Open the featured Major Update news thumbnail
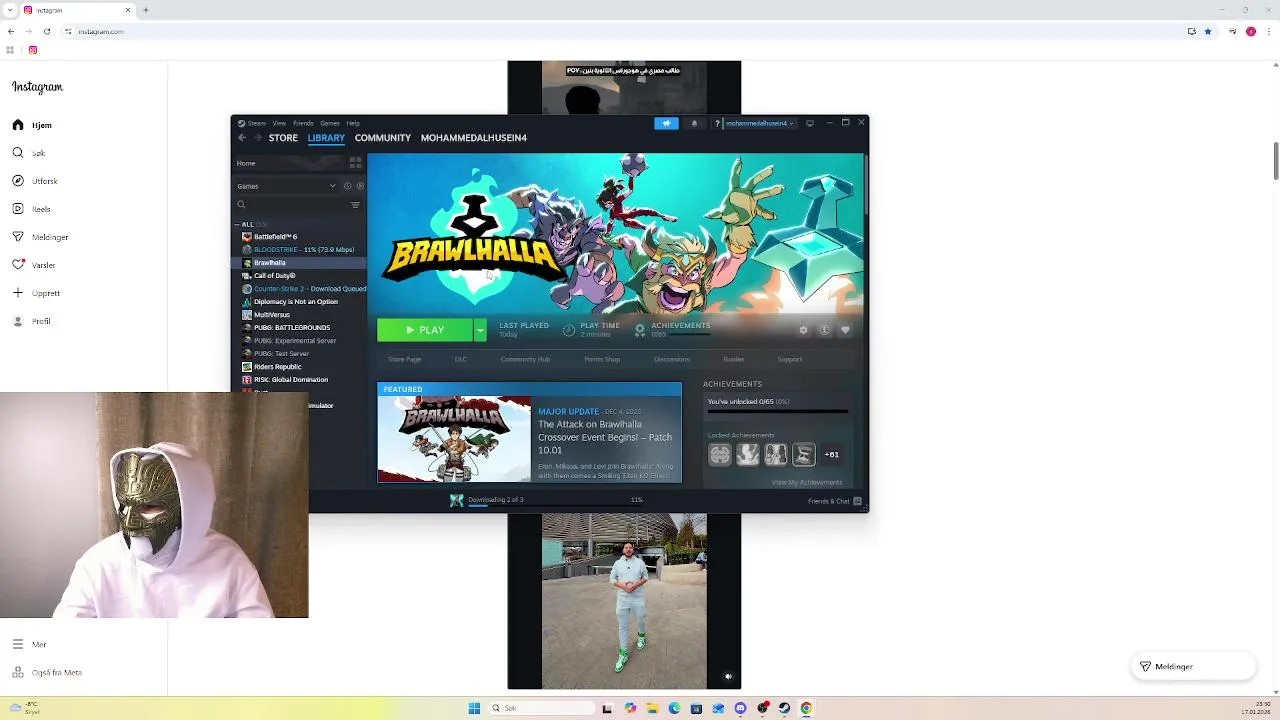The height and width of the screenshot is (720, 1280). (x=454, y=439)
